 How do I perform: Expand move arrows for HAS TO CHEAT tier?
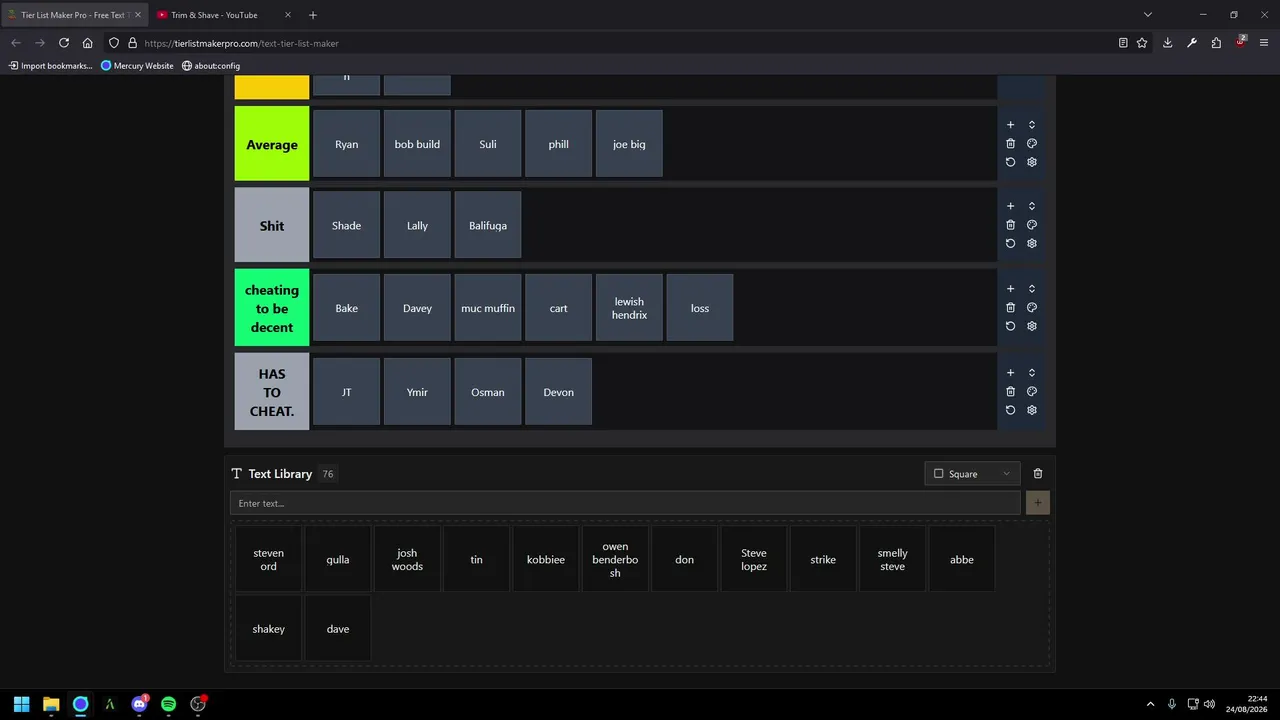coord(1032,373)
